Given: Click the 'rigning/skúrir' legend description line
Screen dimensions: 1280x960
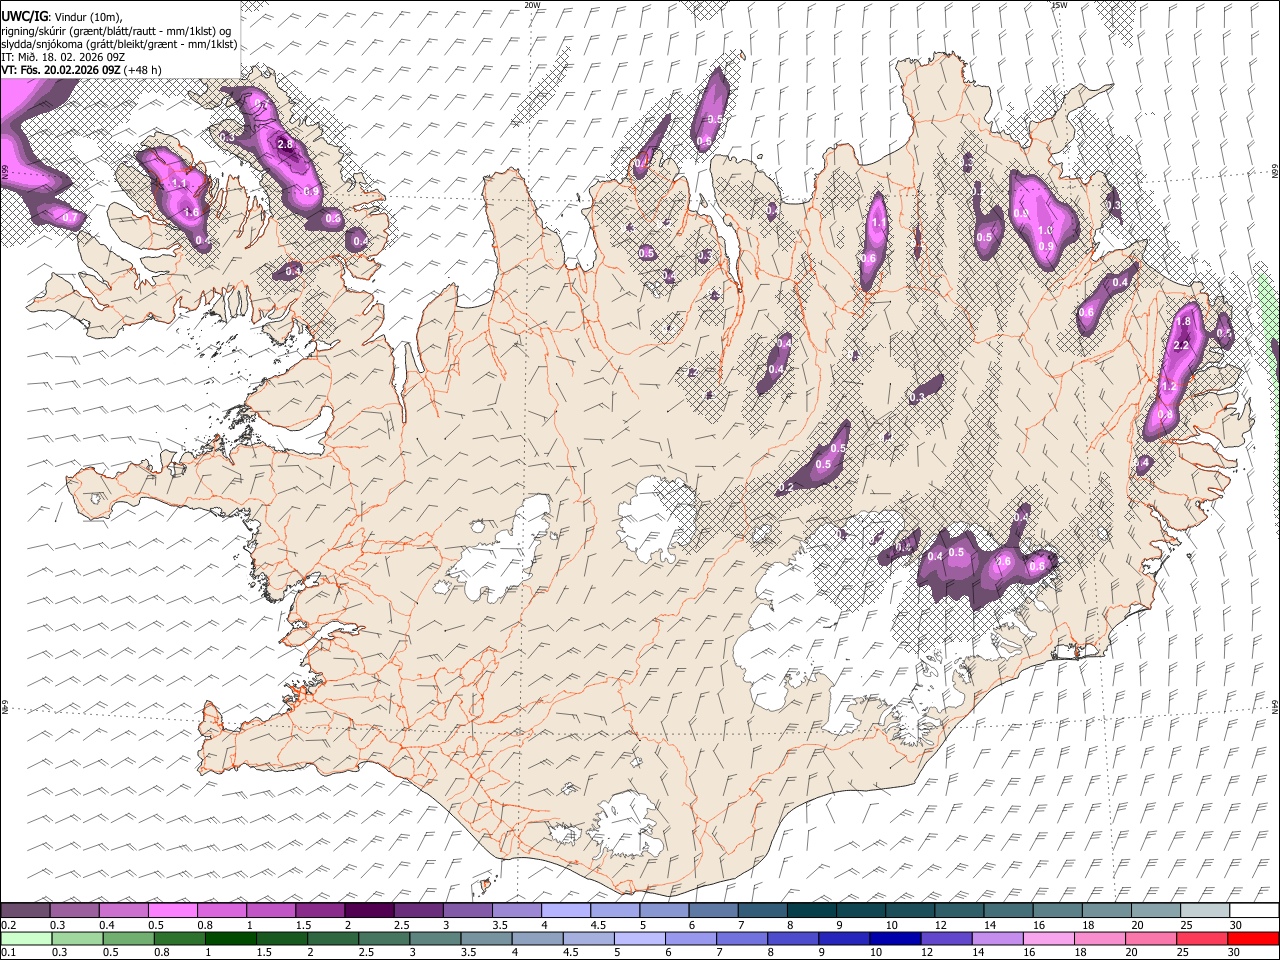Looking at the screenshot, I should (116, 30).
